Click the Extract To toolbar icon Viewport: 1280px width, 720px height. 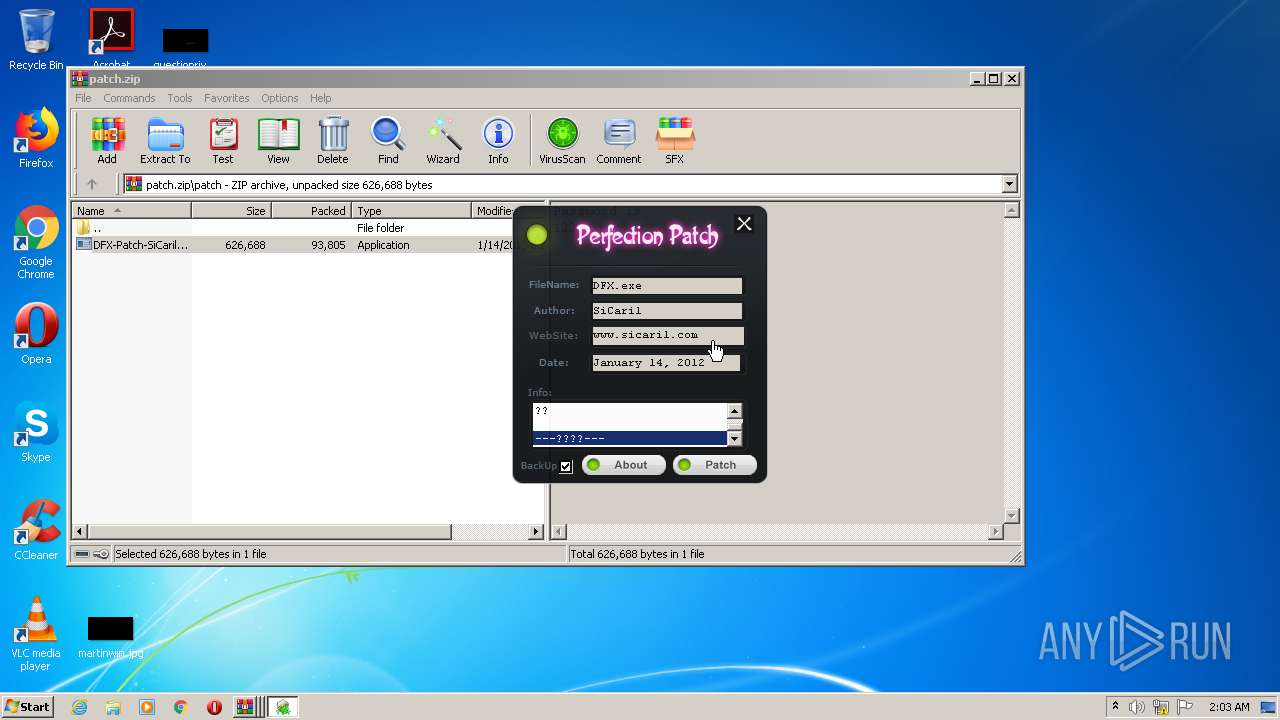point(165,140)
